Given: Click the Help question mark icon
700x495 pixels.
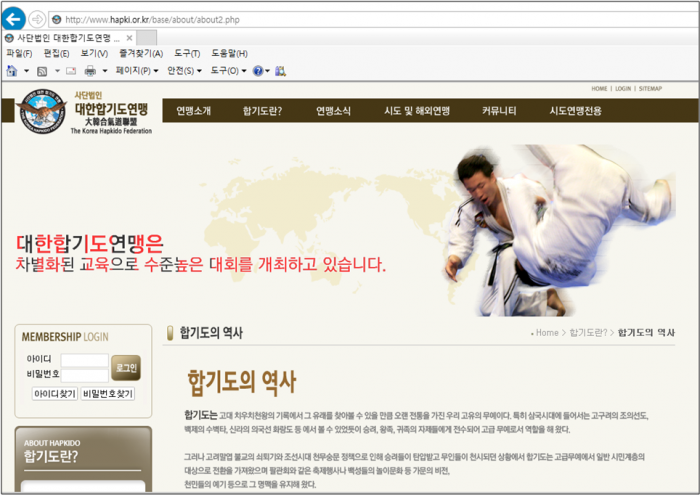Looking at the screenshot, I should [x=258, y=71].
